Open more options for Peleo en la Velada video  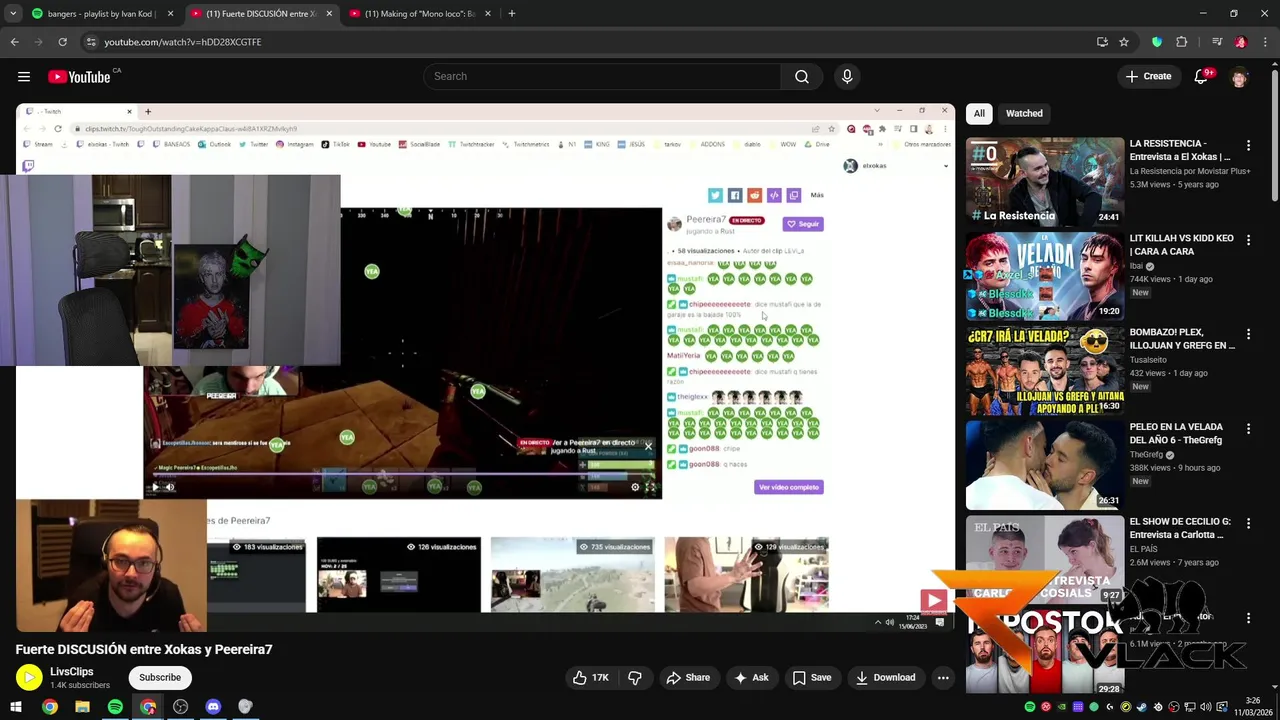point(1248,429)
